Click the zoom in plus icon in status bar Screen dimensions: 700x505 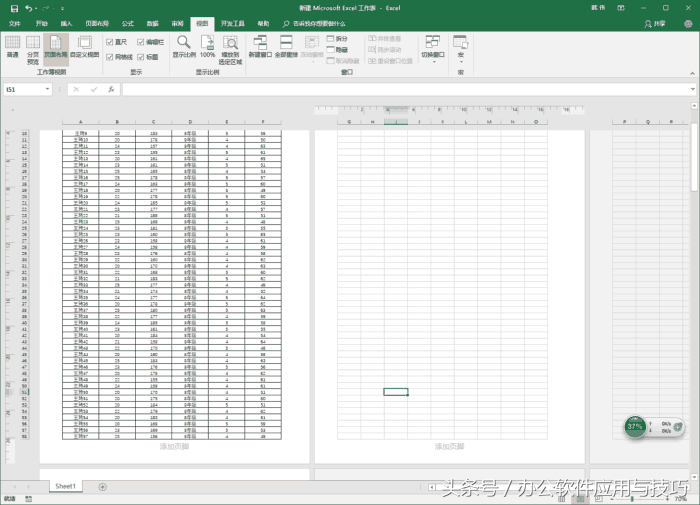pos(668,499)
